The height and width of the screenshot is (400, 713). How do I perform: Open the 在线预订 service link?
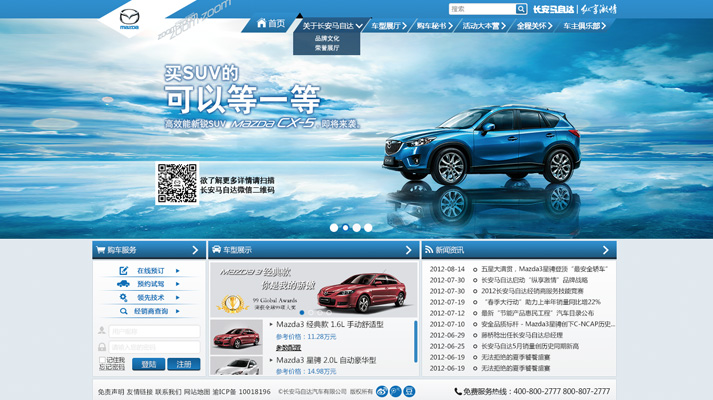coord(150,270)
